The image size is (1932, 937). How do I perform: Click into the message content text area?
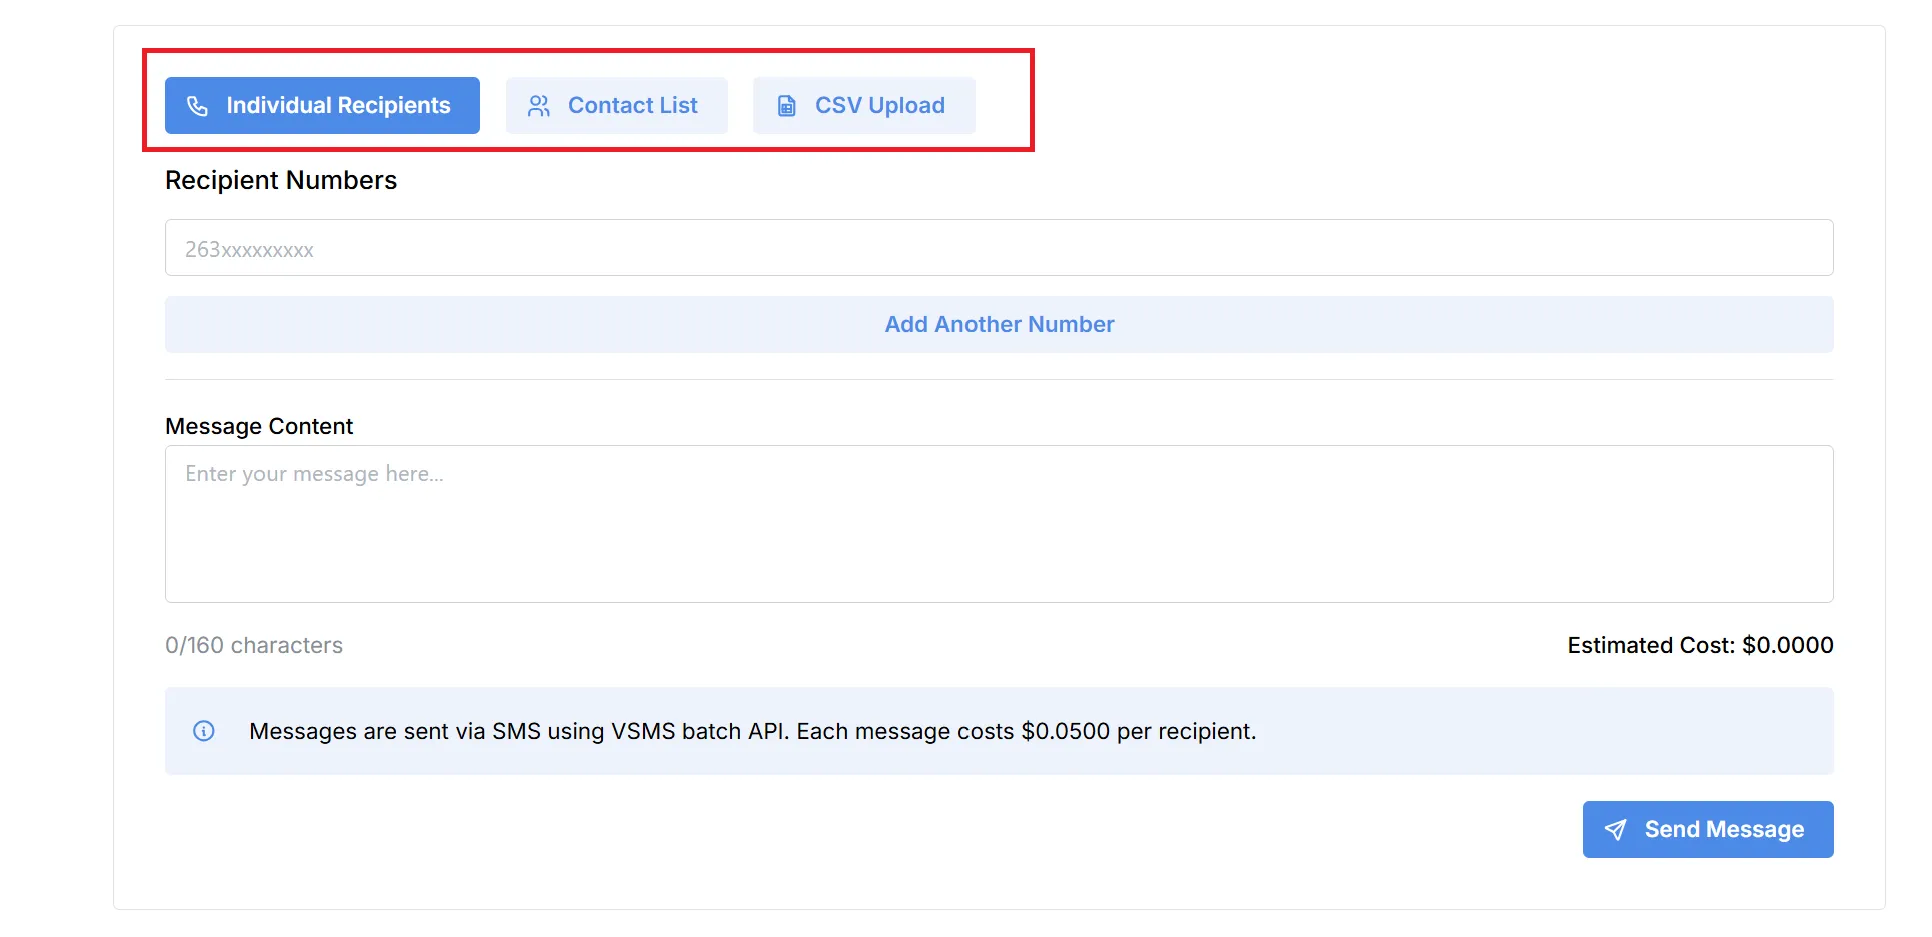(998, 540)
